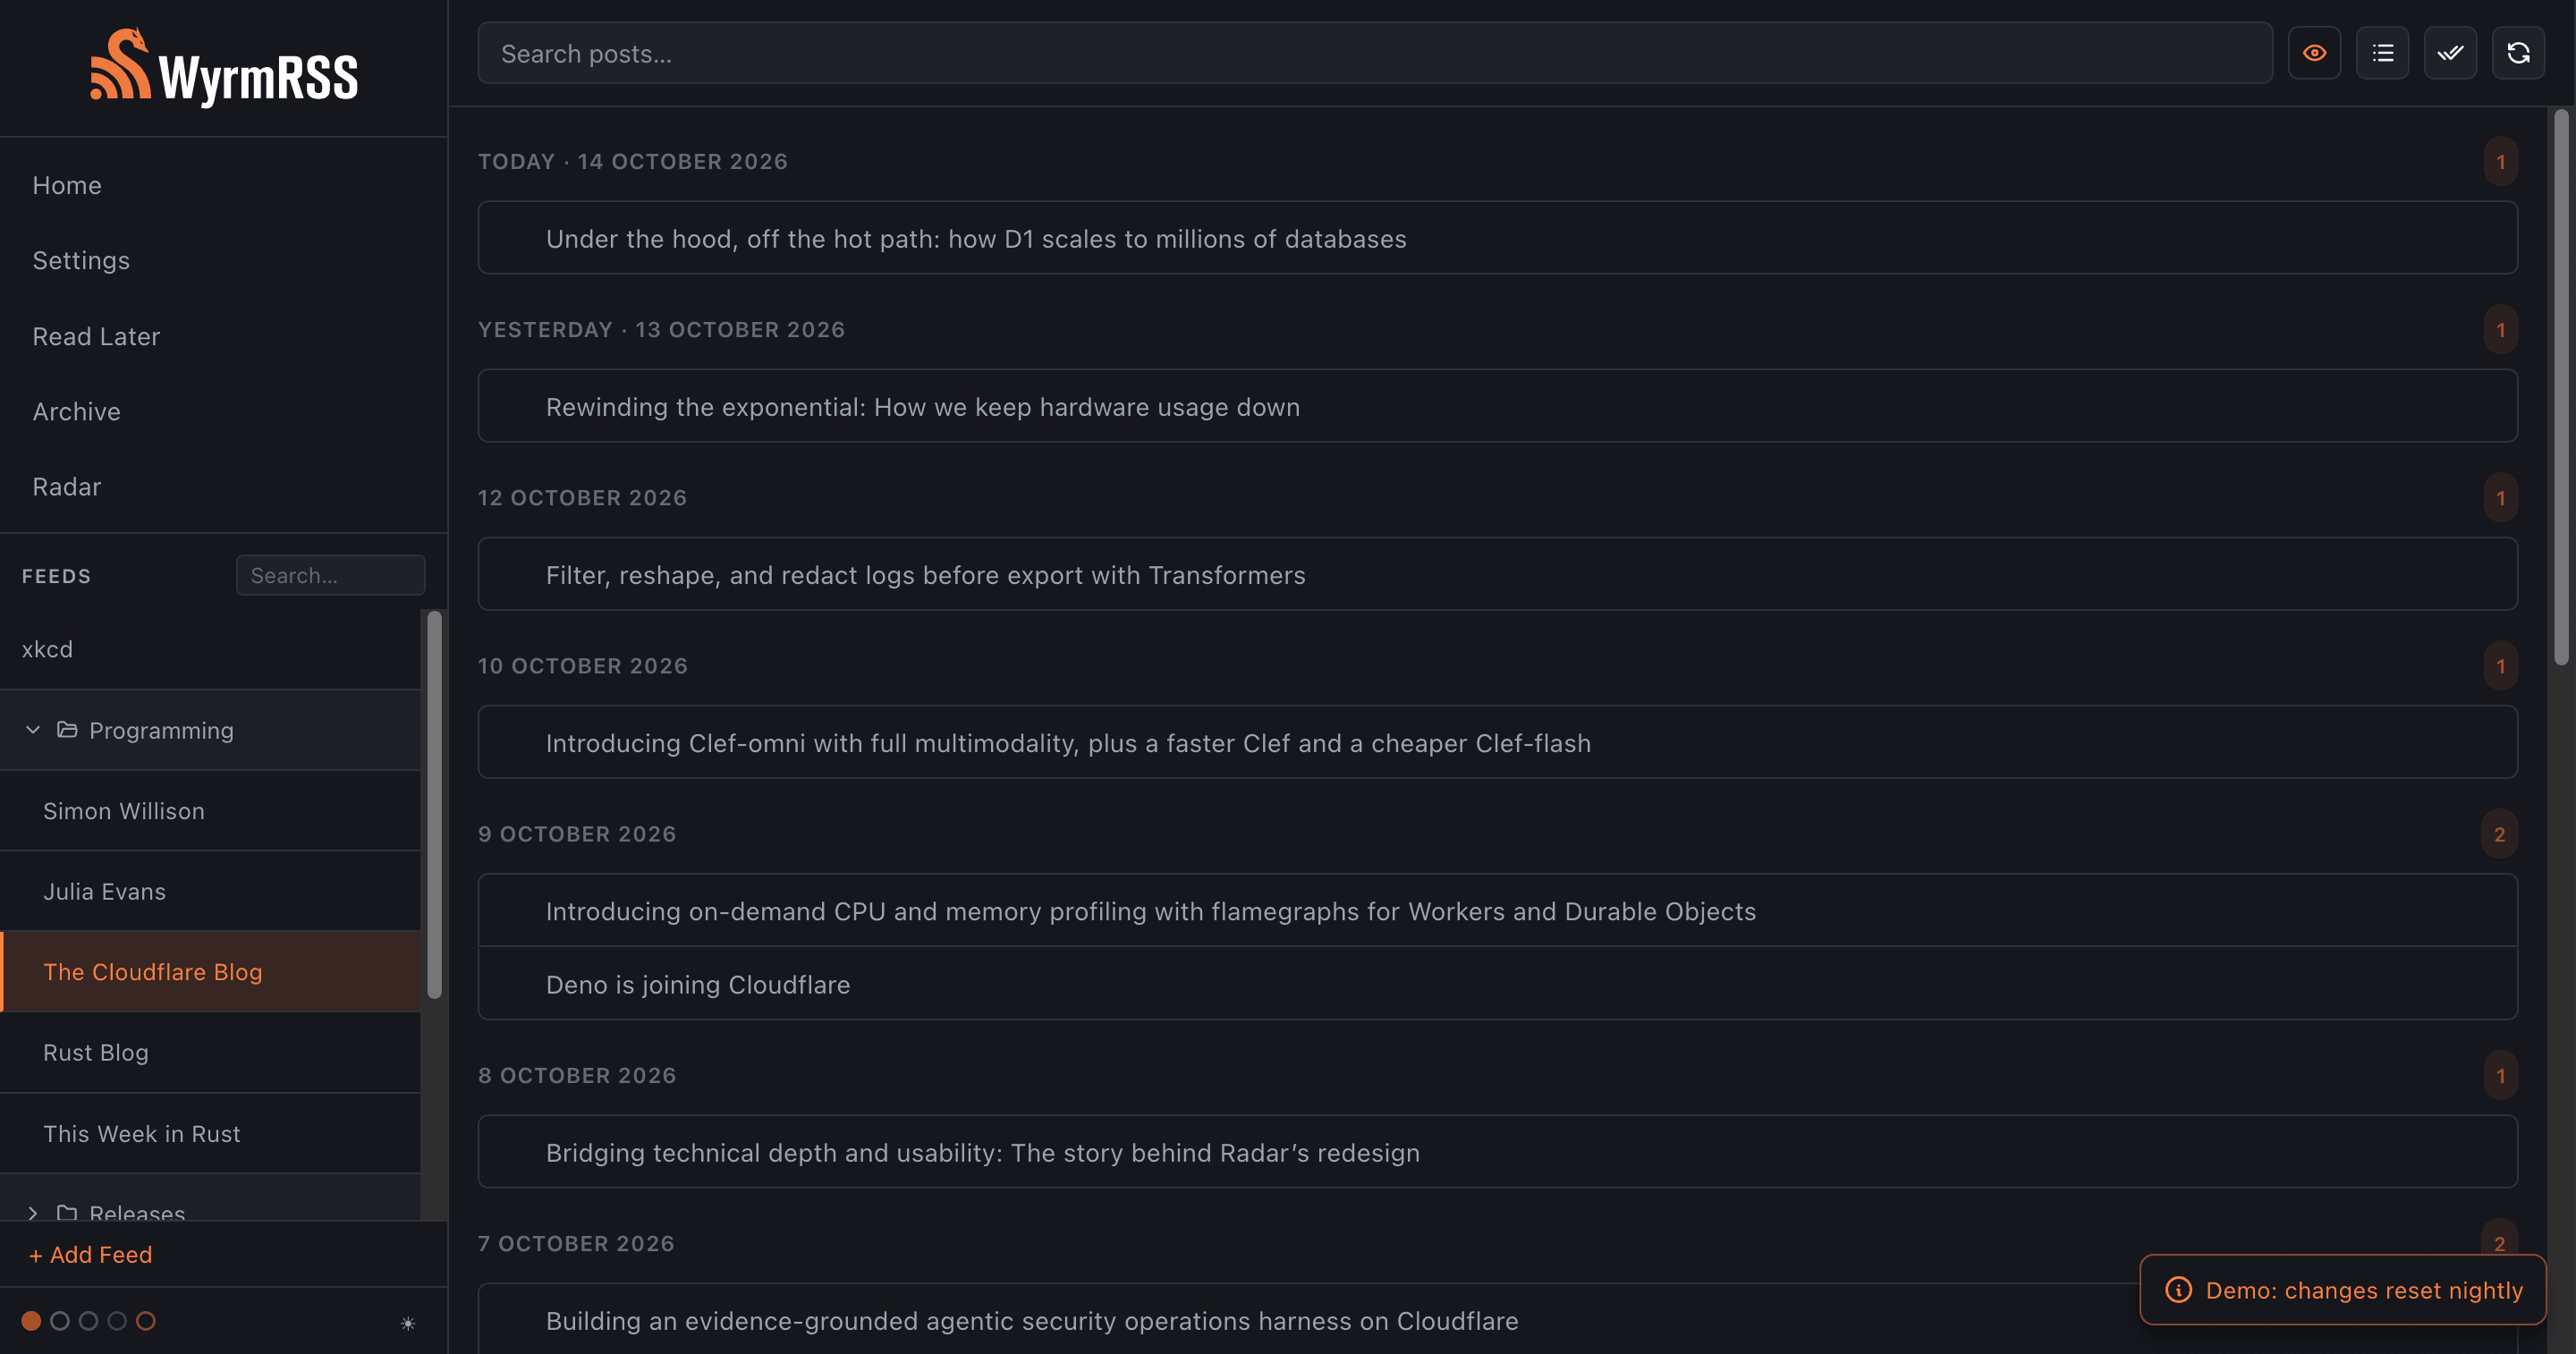Expand the Releases folder chevron

[33, 1212]
